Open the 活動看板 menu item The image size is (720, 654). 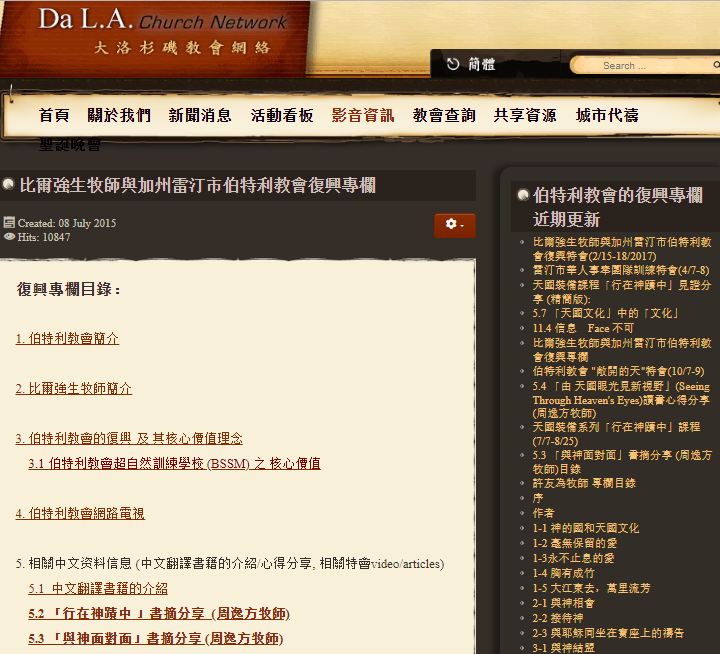point(282,115)
